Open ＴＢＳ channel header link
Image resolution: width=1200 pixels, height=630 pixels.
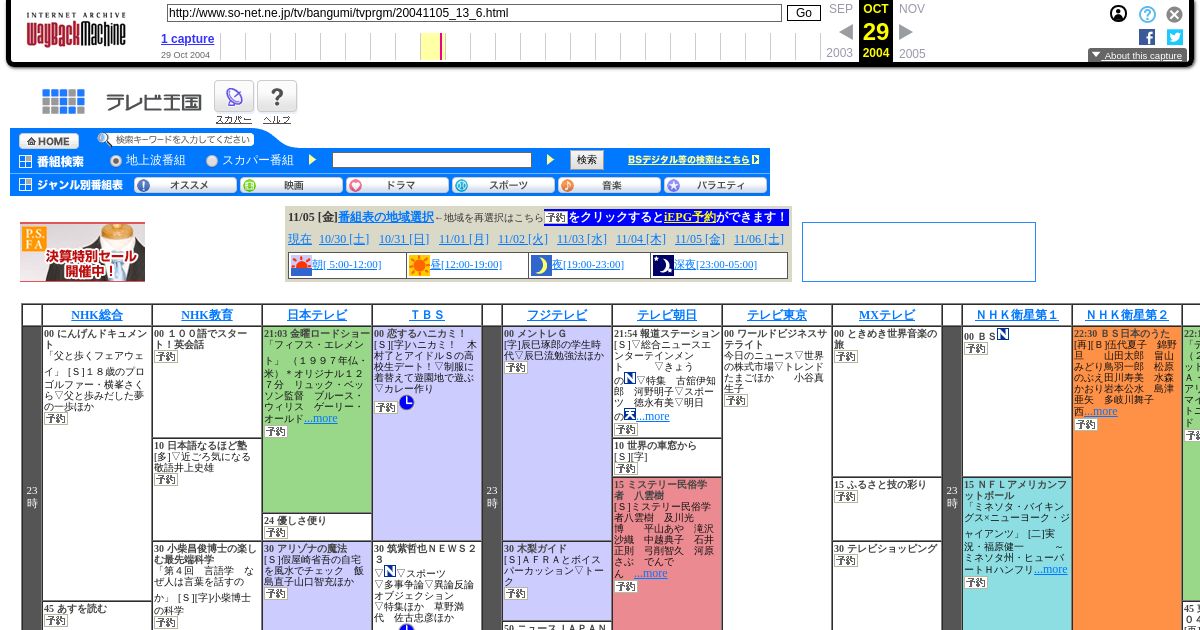(427, 315)
